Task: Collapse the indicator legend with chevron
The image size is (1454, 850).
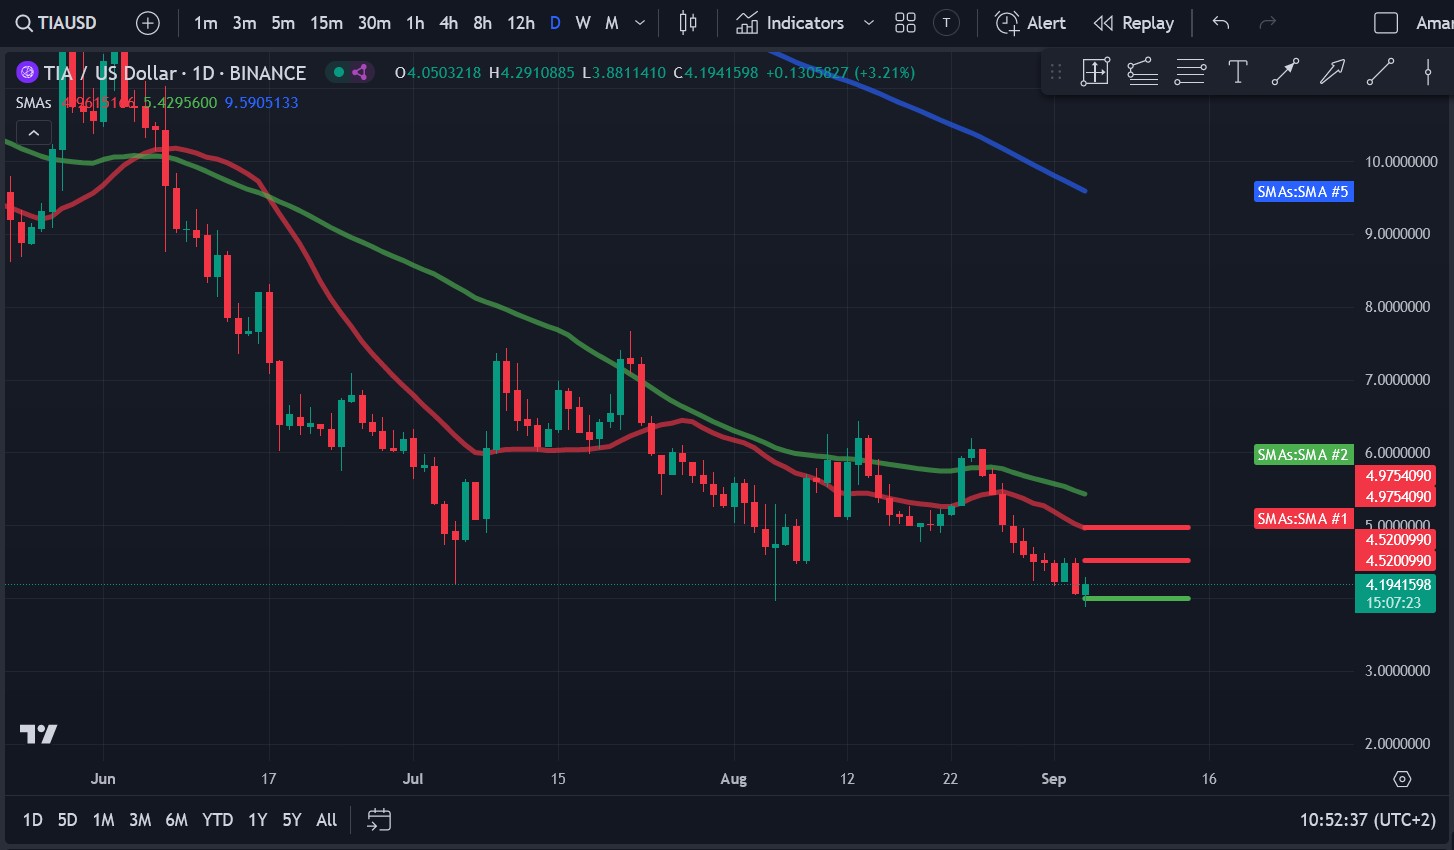Action: tap(33, 133)
